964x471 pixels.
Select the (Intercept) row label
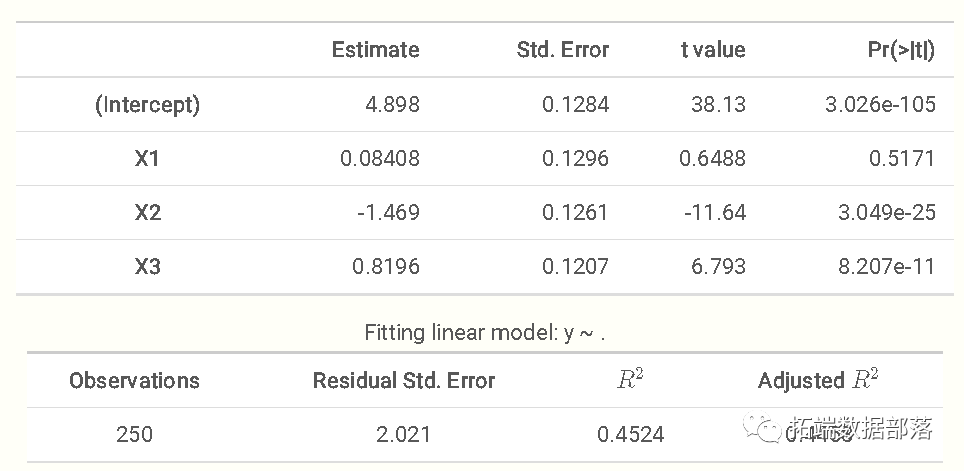click(x=147, y=105)
